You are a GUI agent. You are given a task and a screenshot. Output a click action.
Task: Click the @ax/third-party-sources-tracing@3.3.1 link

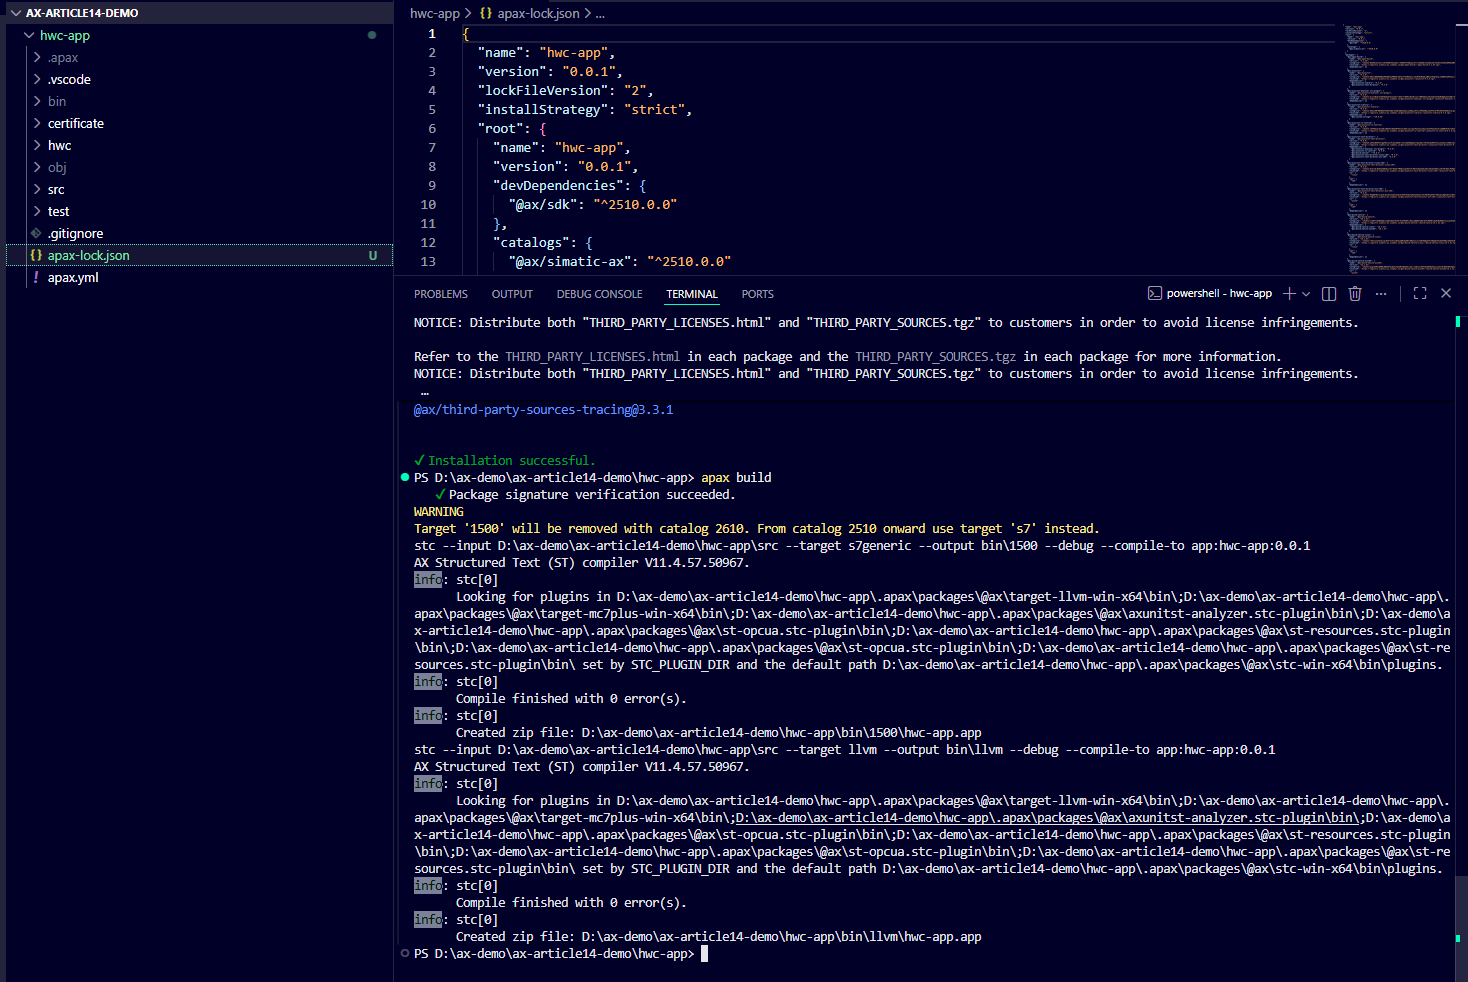pyautogui.click(x=543, y=409)
